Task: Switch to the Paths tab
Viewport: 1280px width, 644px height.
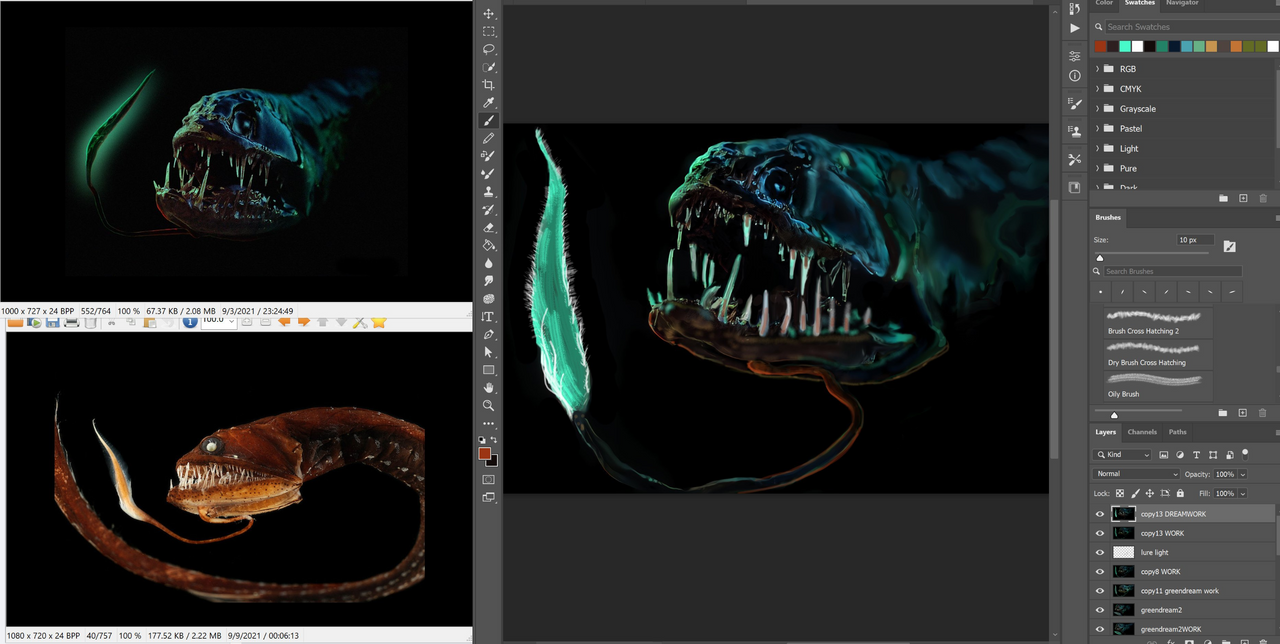Action: pos(1178,432)
